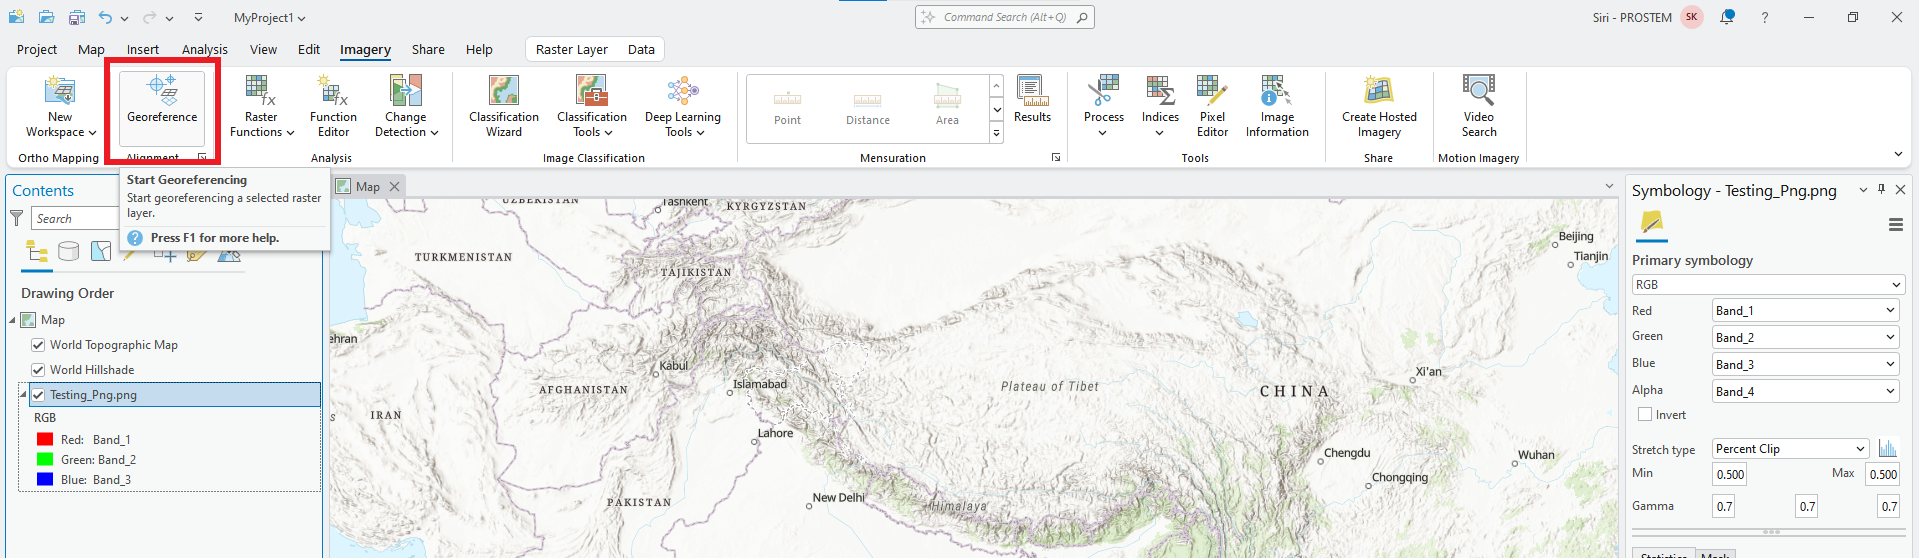Open the MyProject1 title dropdown
The image size is (1919, 558).
point(270,18)
